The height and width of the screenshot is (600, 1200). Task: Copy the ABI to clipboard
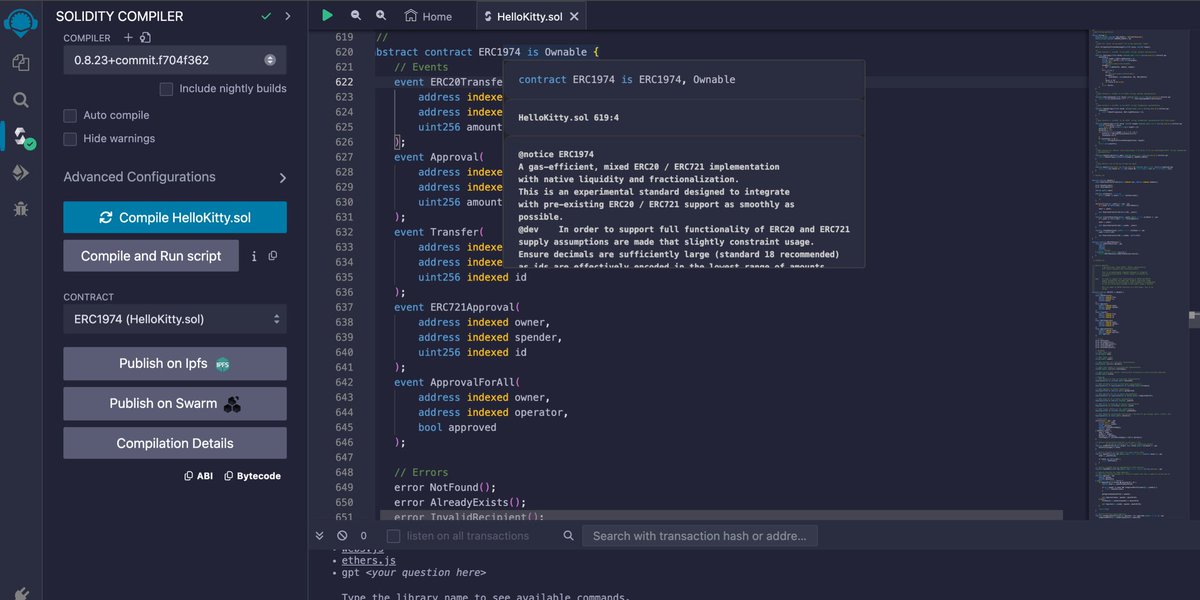point(197,475)
